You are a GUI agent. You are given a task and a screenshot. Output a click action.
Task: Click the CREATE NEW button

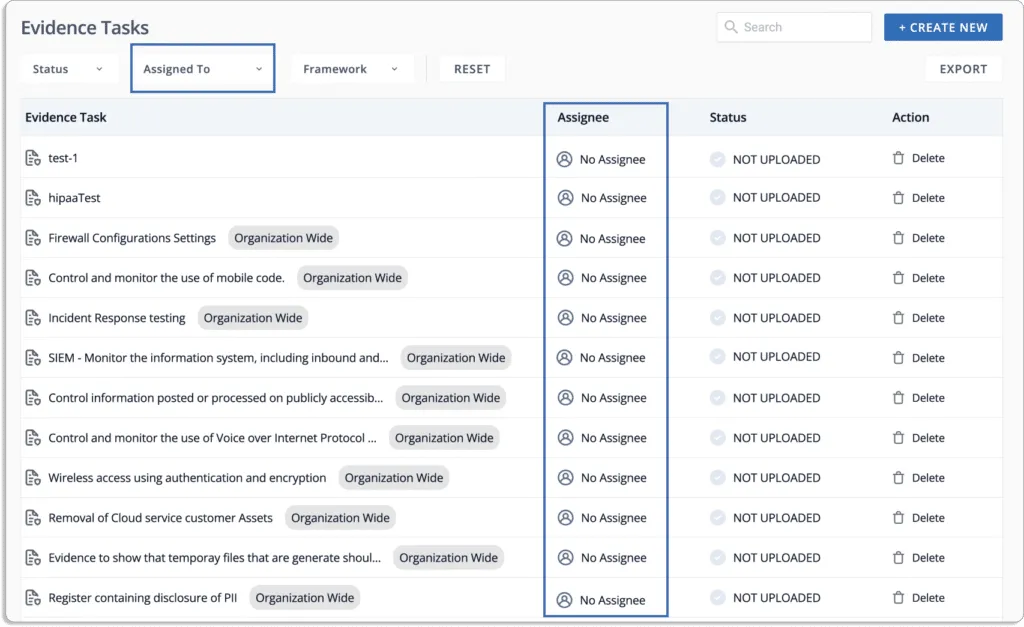point(943,27)
